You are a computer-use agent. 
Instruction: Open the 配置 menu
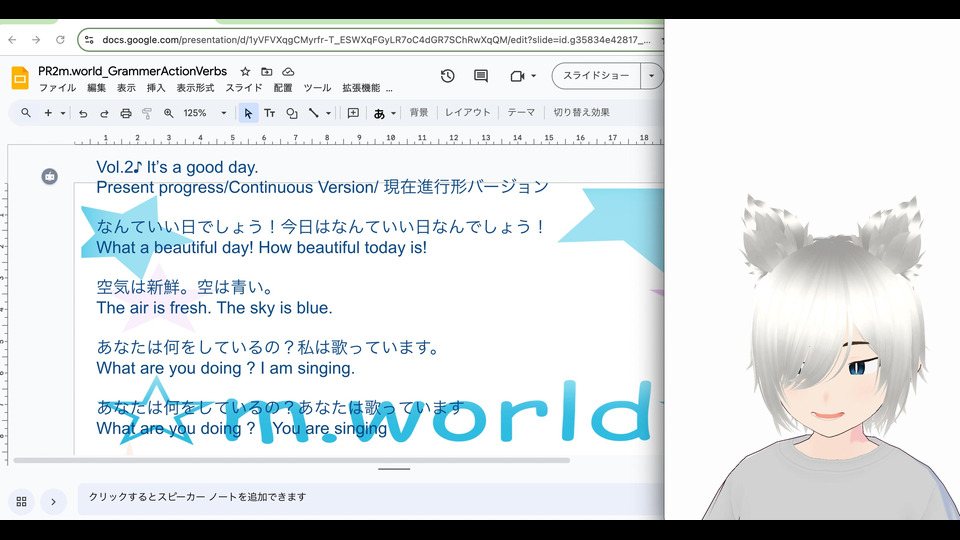click(283, 88)
